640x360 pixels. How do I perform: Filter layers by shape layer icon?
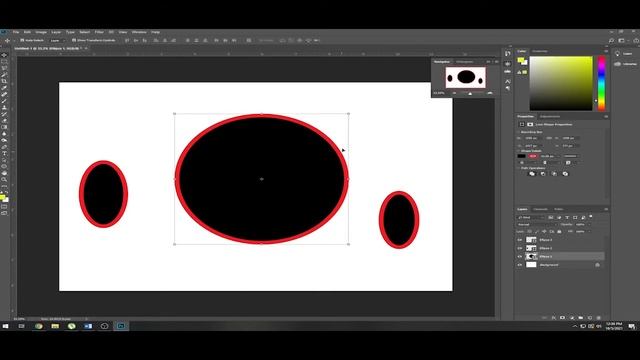pos(575,218)
